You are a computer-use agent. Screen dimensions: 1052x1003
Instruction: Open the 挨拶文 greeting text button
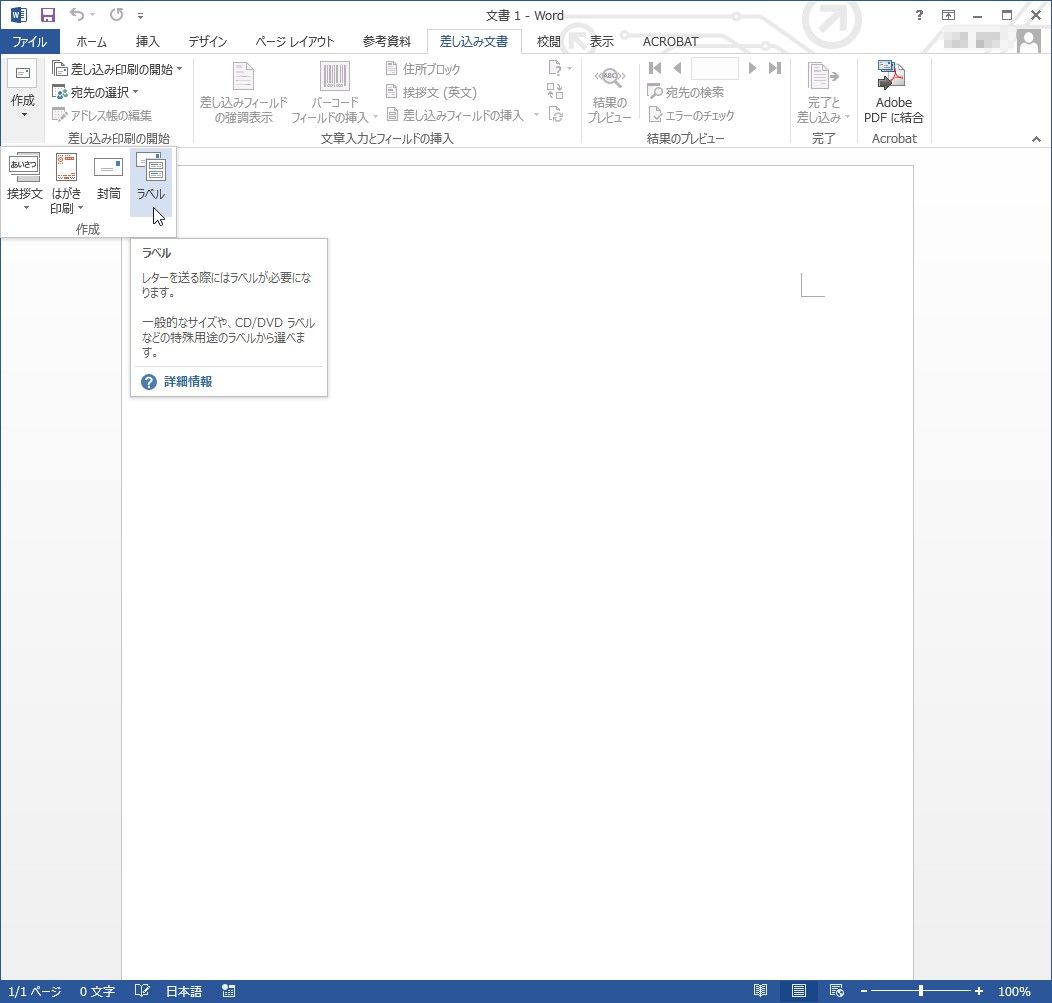click(x=24, y=181)
